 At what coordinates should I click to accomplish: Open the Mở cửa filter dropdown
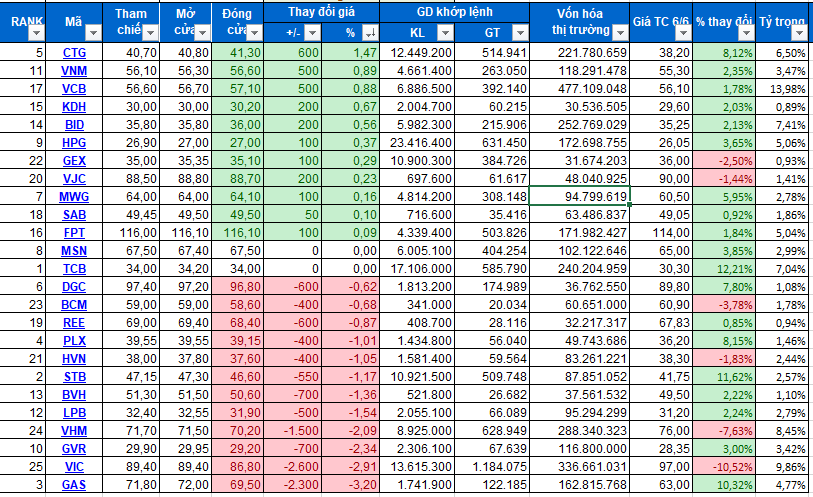click(x=202, y=34)
